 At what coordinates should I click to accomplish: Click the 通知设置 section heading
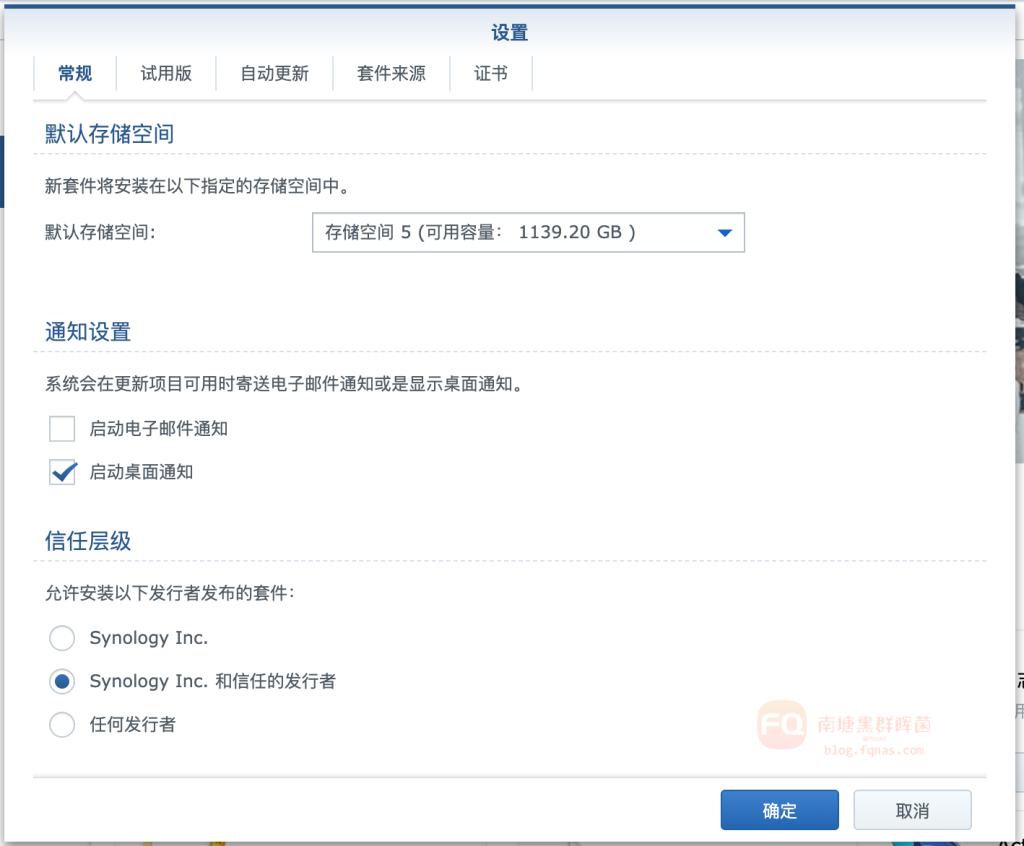pos(88,332)
